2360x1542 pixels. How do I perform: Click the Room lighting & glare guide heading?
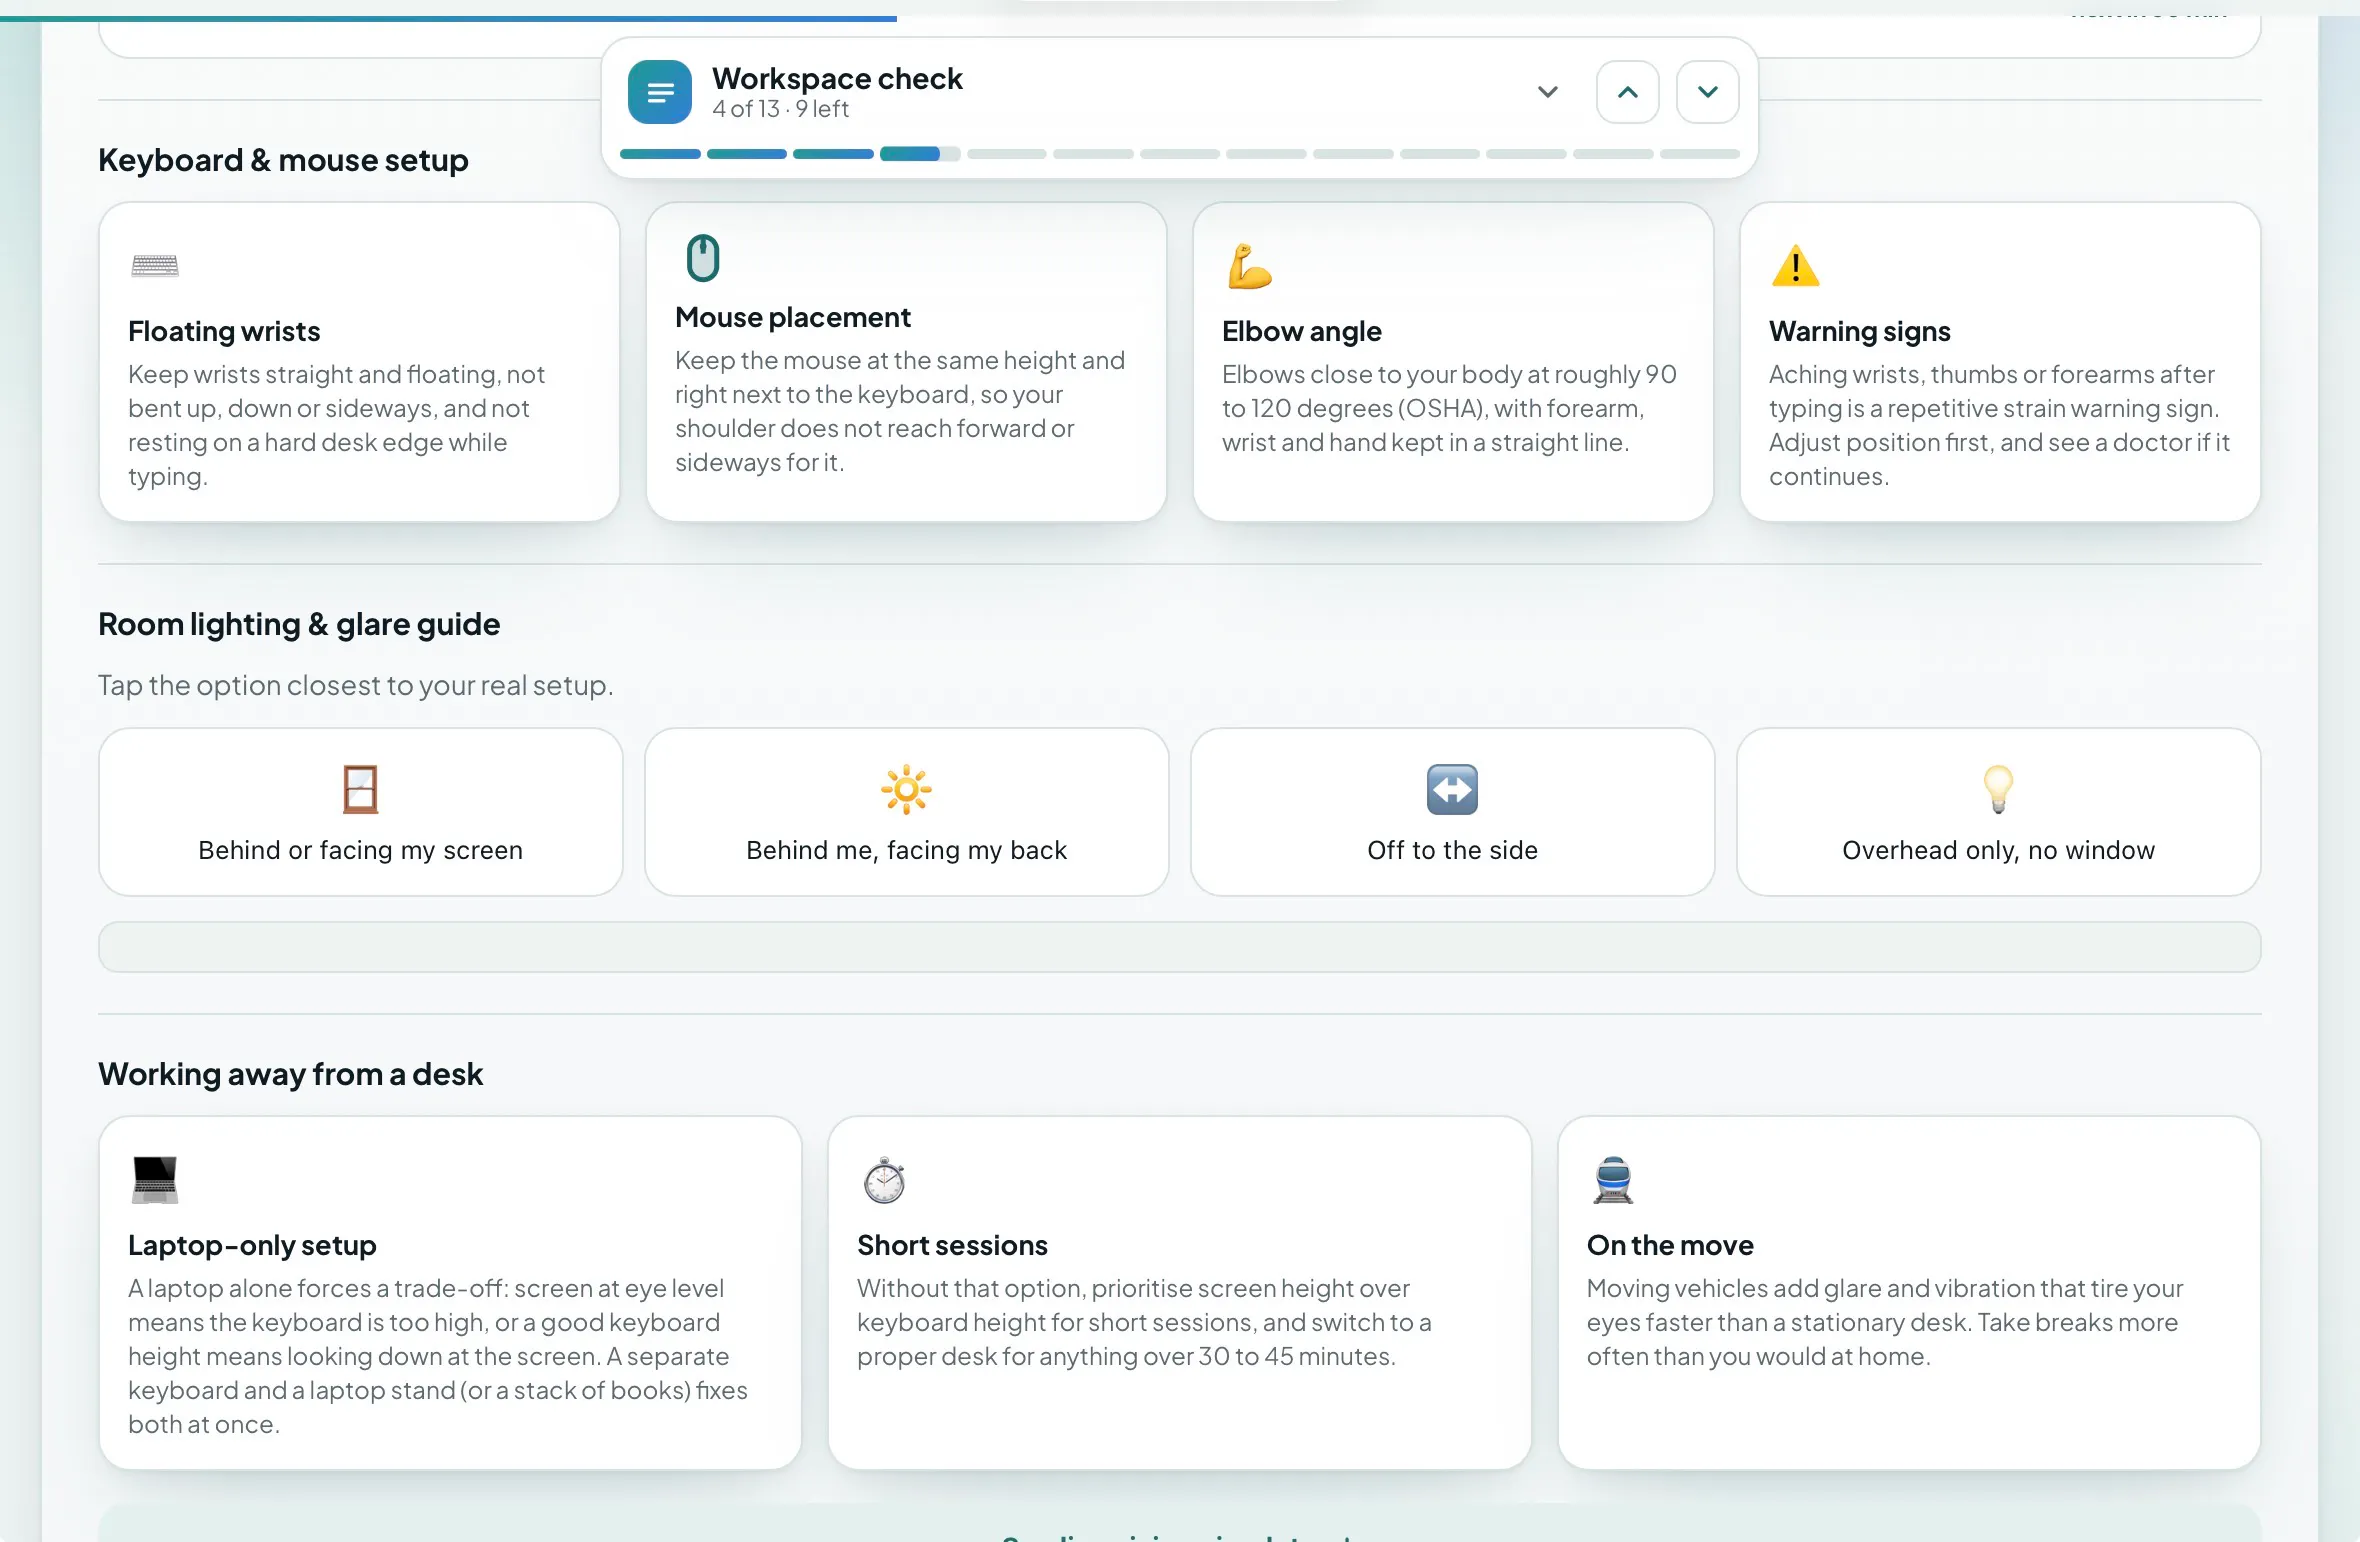(x=299, y=624)
